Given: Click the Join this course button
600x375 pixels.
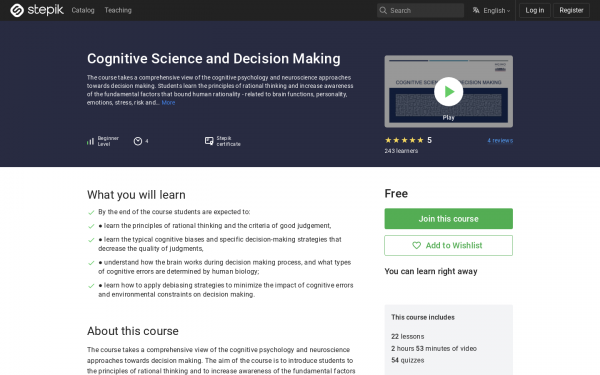Looking at the screenshot, I should pyautogui.click(x=448, y=219).
